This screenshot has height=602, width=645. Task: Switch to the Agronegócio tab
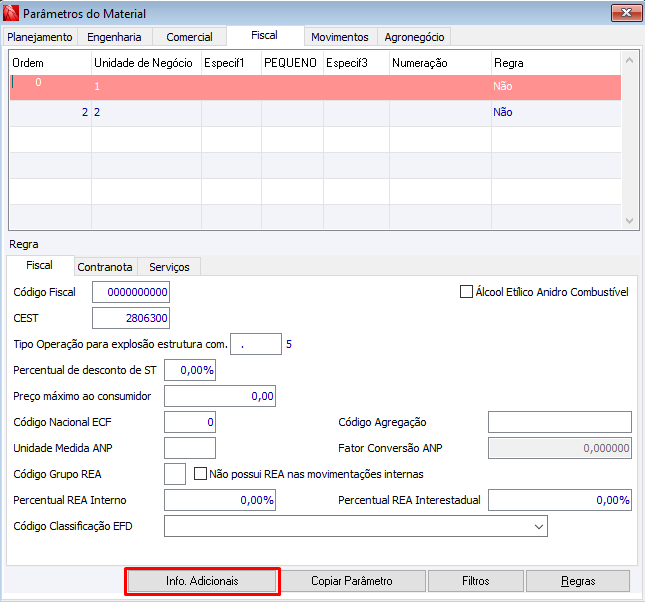414,37
